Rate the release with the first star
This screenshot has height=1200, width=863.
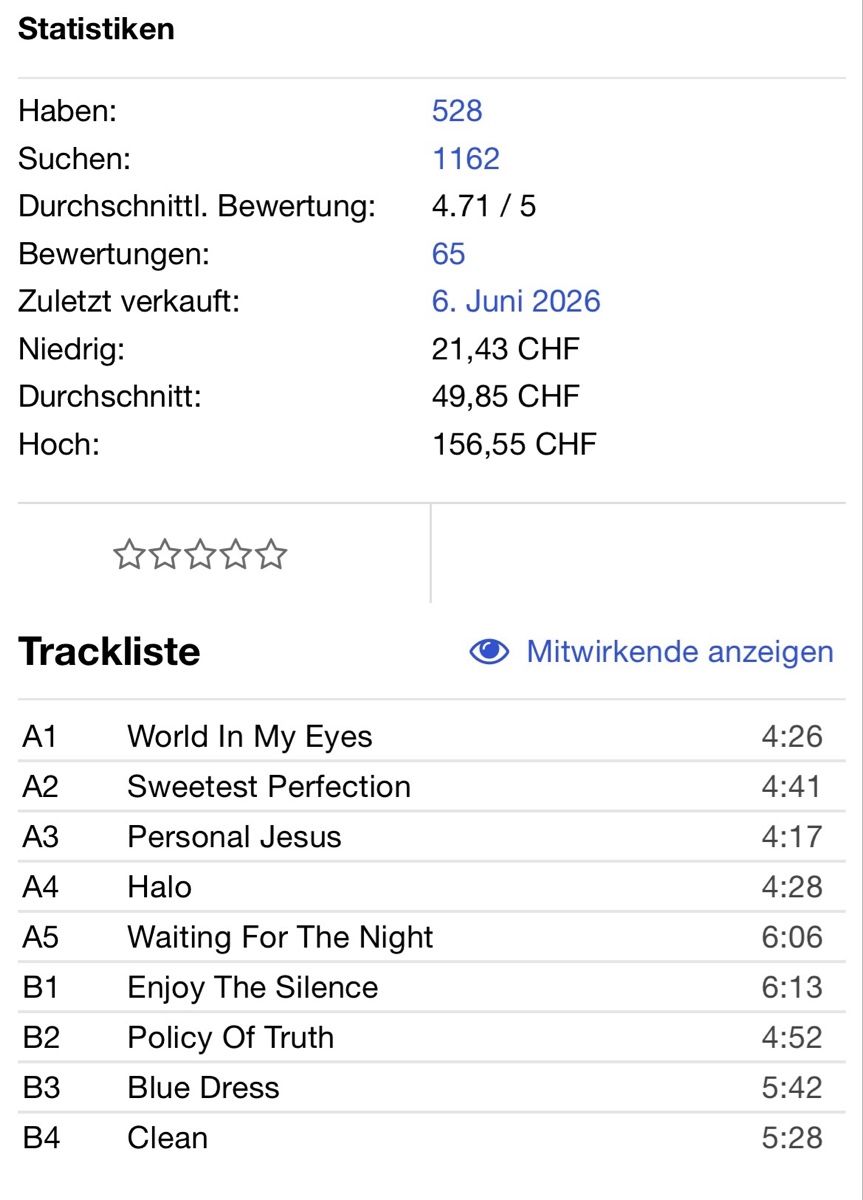click(x=129, y=554)
